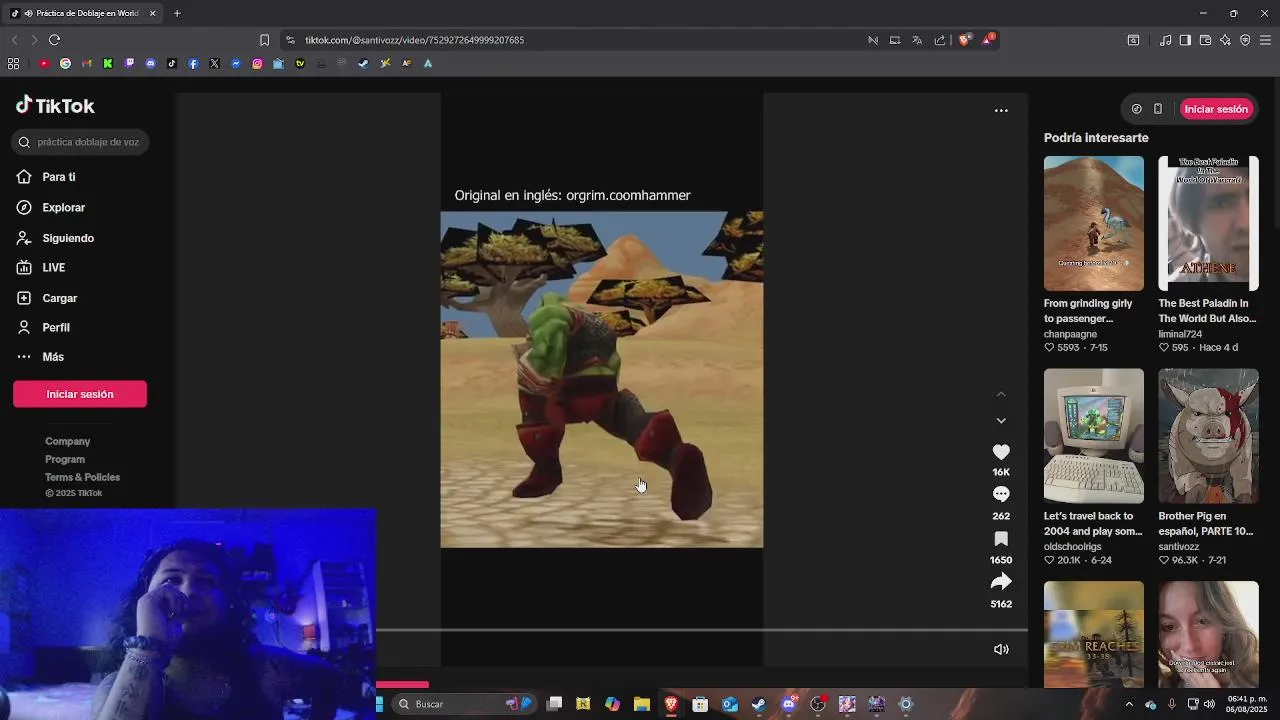Open the Terms & Policies link
The width and height of the screenshot is (1280, 720).
(82, 477)
